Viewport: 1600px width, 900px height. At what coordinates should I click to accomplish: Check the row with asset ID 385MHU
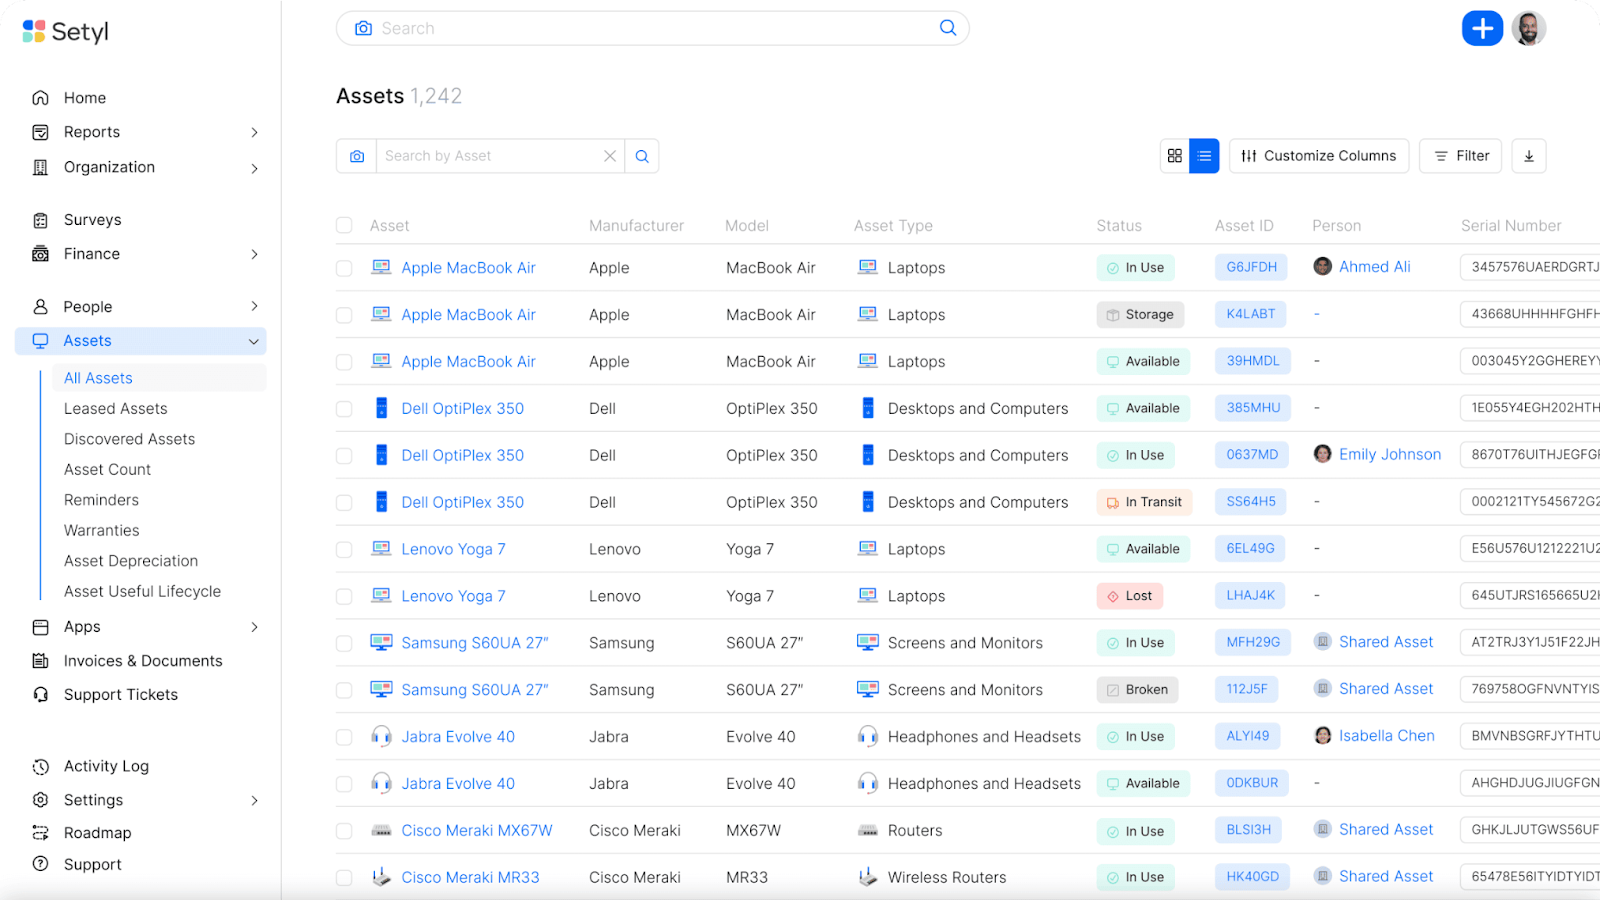pyautogui.click(x=344, y=409)
